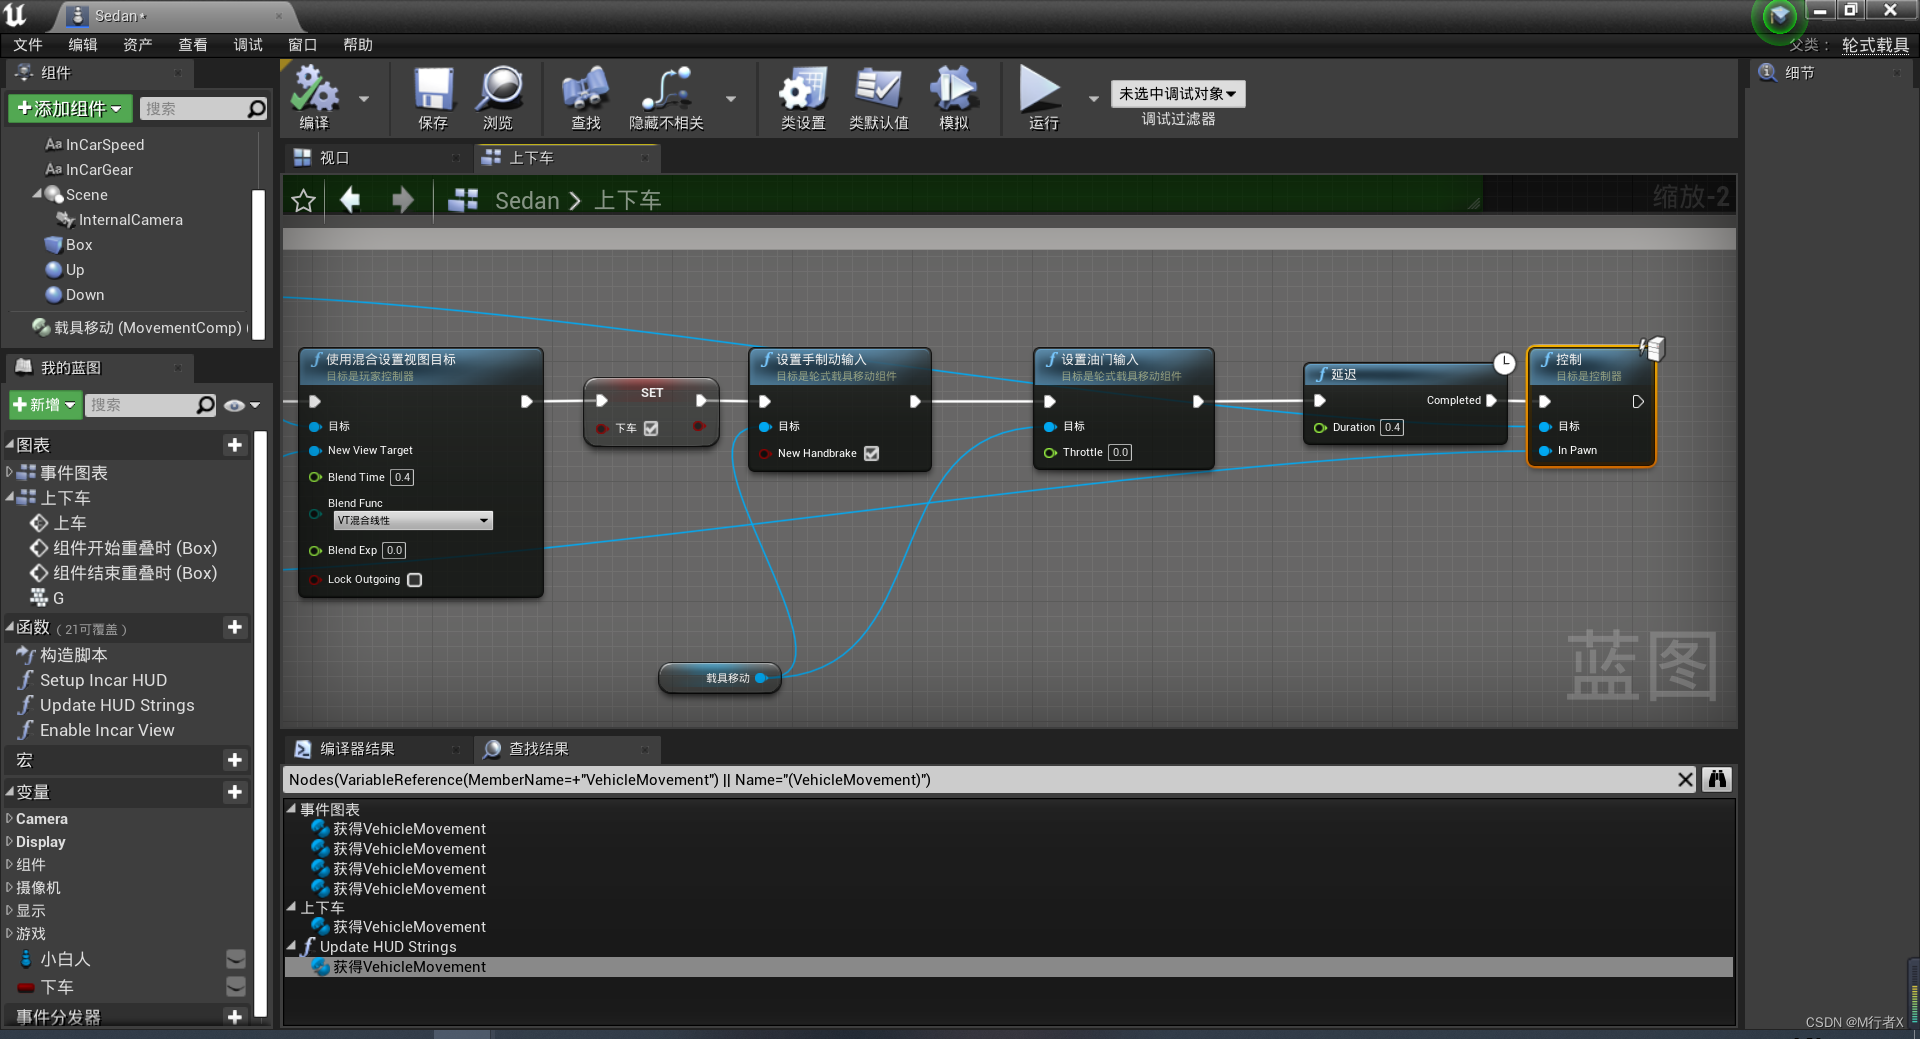The height and width of the screenshot is (1039, 1920).
Task: Select InternalCamera component
Action: pos(130,220)
